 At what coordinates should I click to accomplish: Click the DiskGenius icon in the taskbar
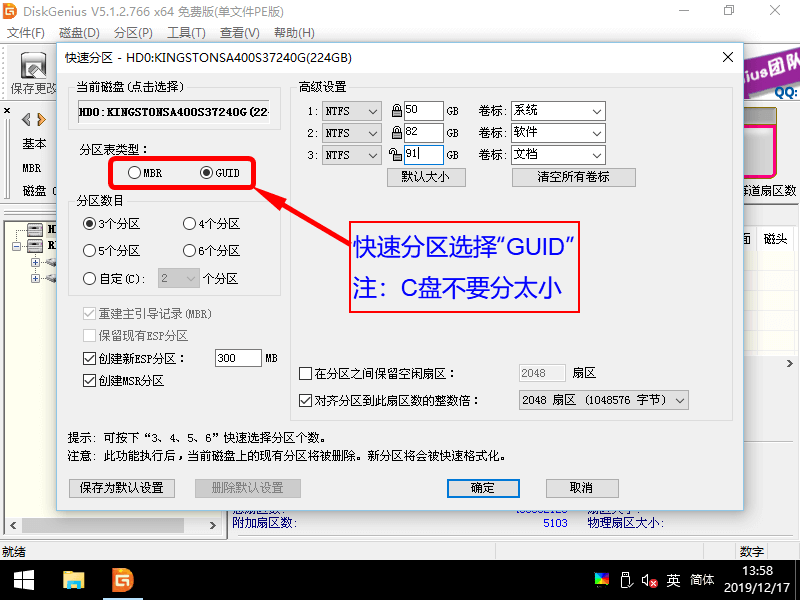pos(122,579)
